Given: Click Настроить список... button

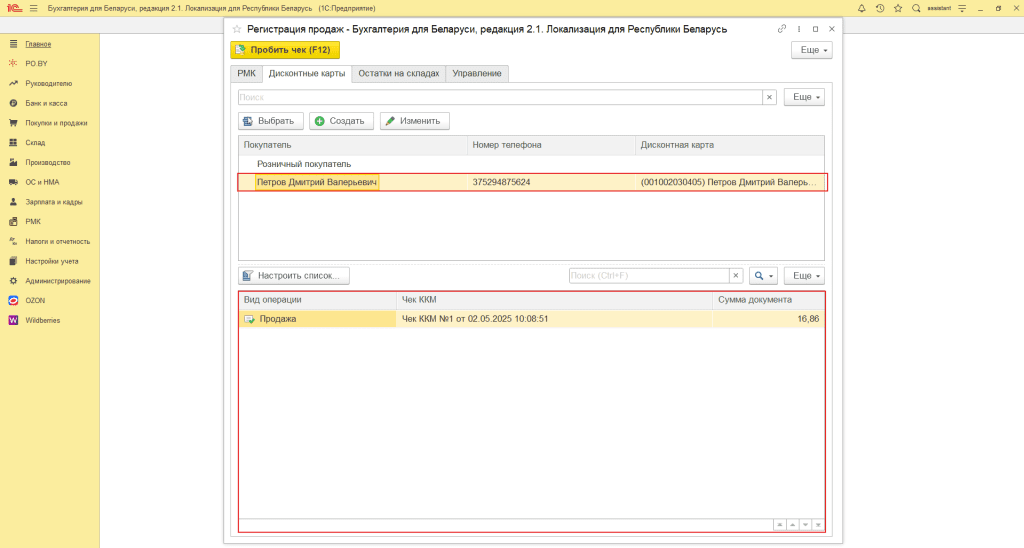Looking at the screenshot, I should [x=294, y=276].
